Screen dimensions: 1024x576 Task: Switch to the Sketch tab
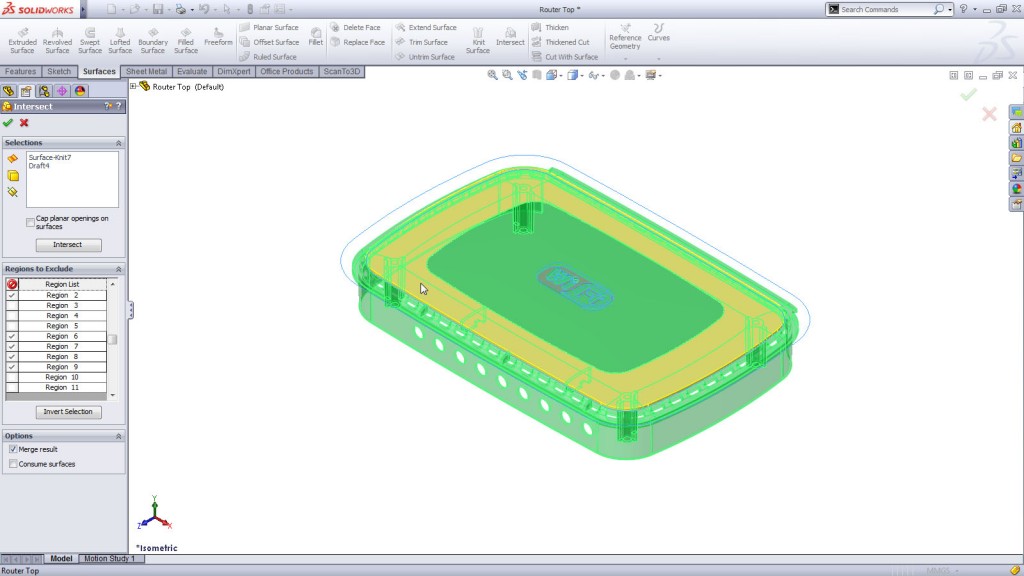[59, 71]
